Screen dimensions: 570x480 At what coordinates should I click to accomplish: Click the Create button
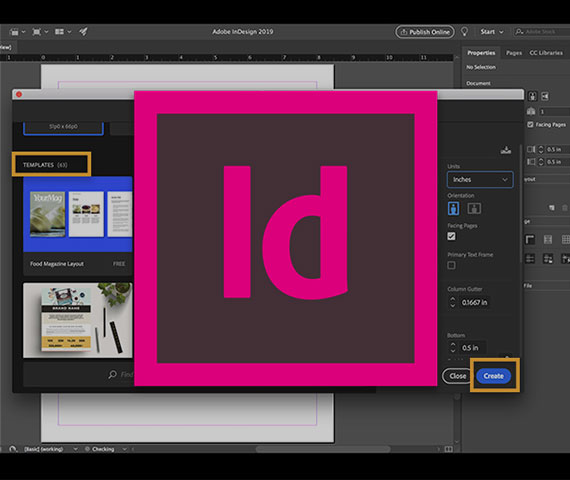(493, 376)
